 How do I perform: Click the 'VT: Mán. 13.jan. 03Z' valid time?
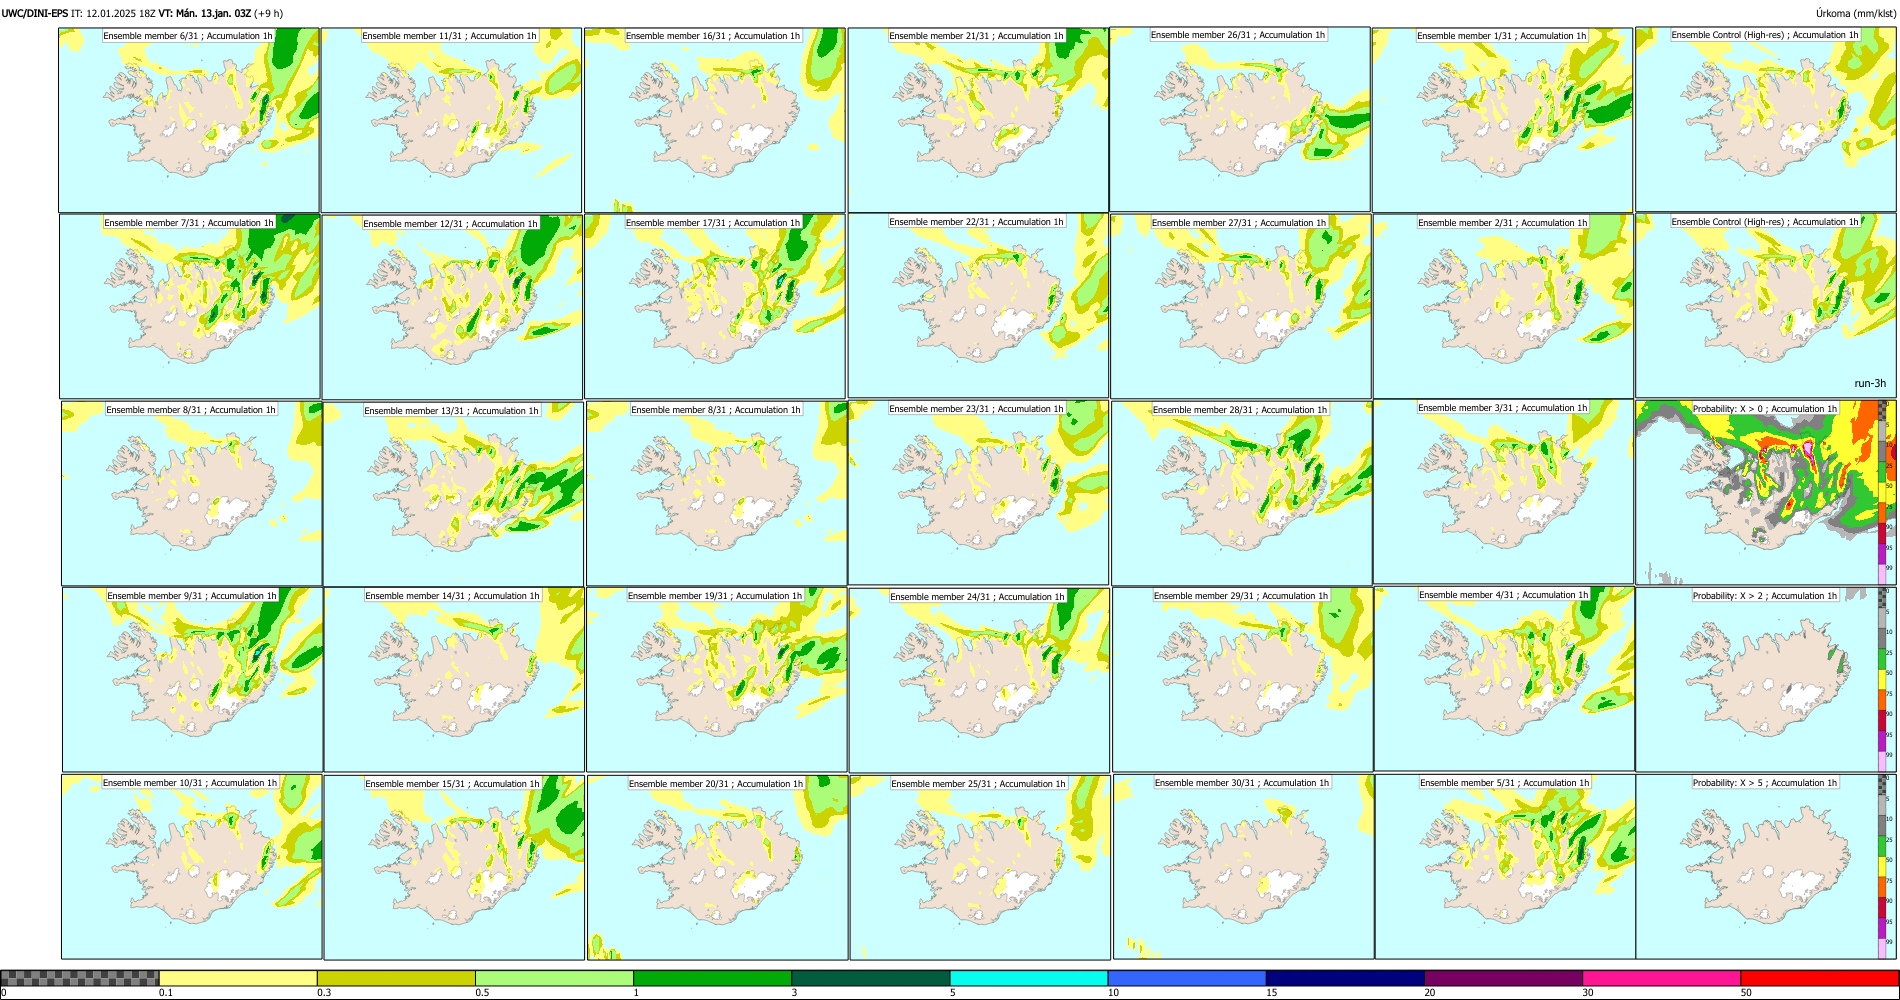[x=204, y=13]
